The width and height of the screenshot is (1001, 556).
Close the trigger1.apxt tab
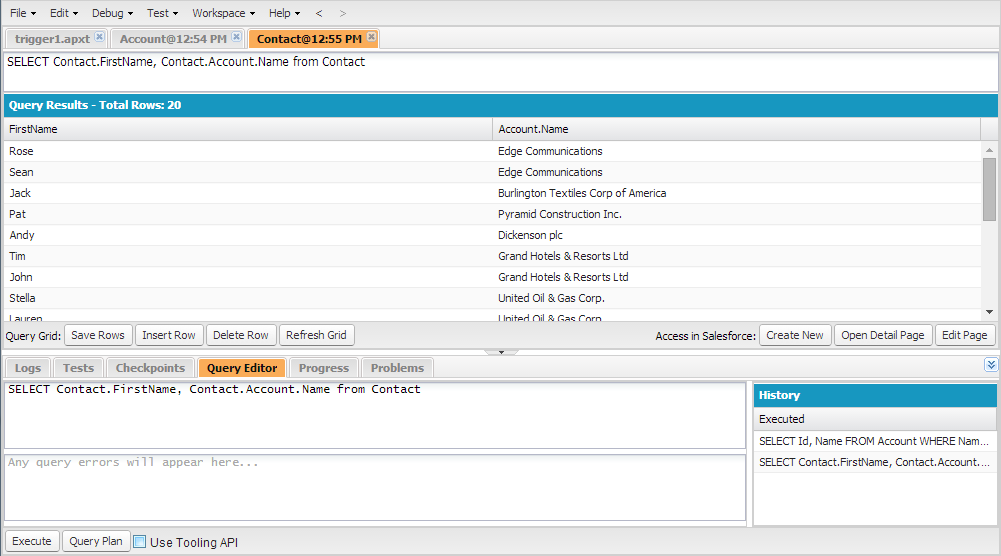click(x=99, y=37)
